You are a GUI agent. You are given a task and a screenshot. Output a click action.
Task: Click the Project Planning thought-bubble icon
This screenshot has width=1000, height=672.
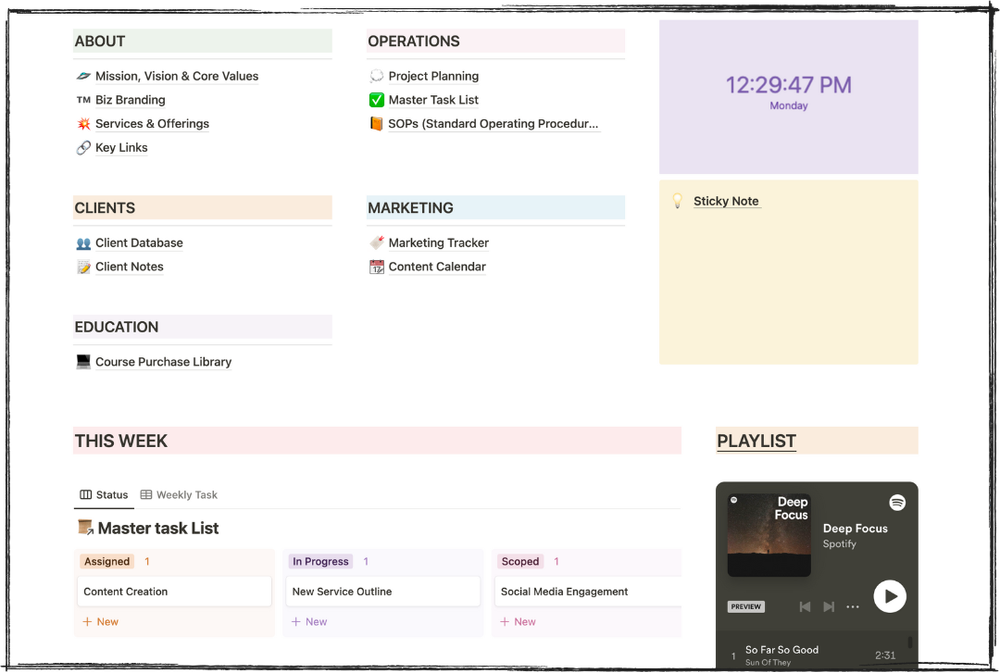click(377, 76)
